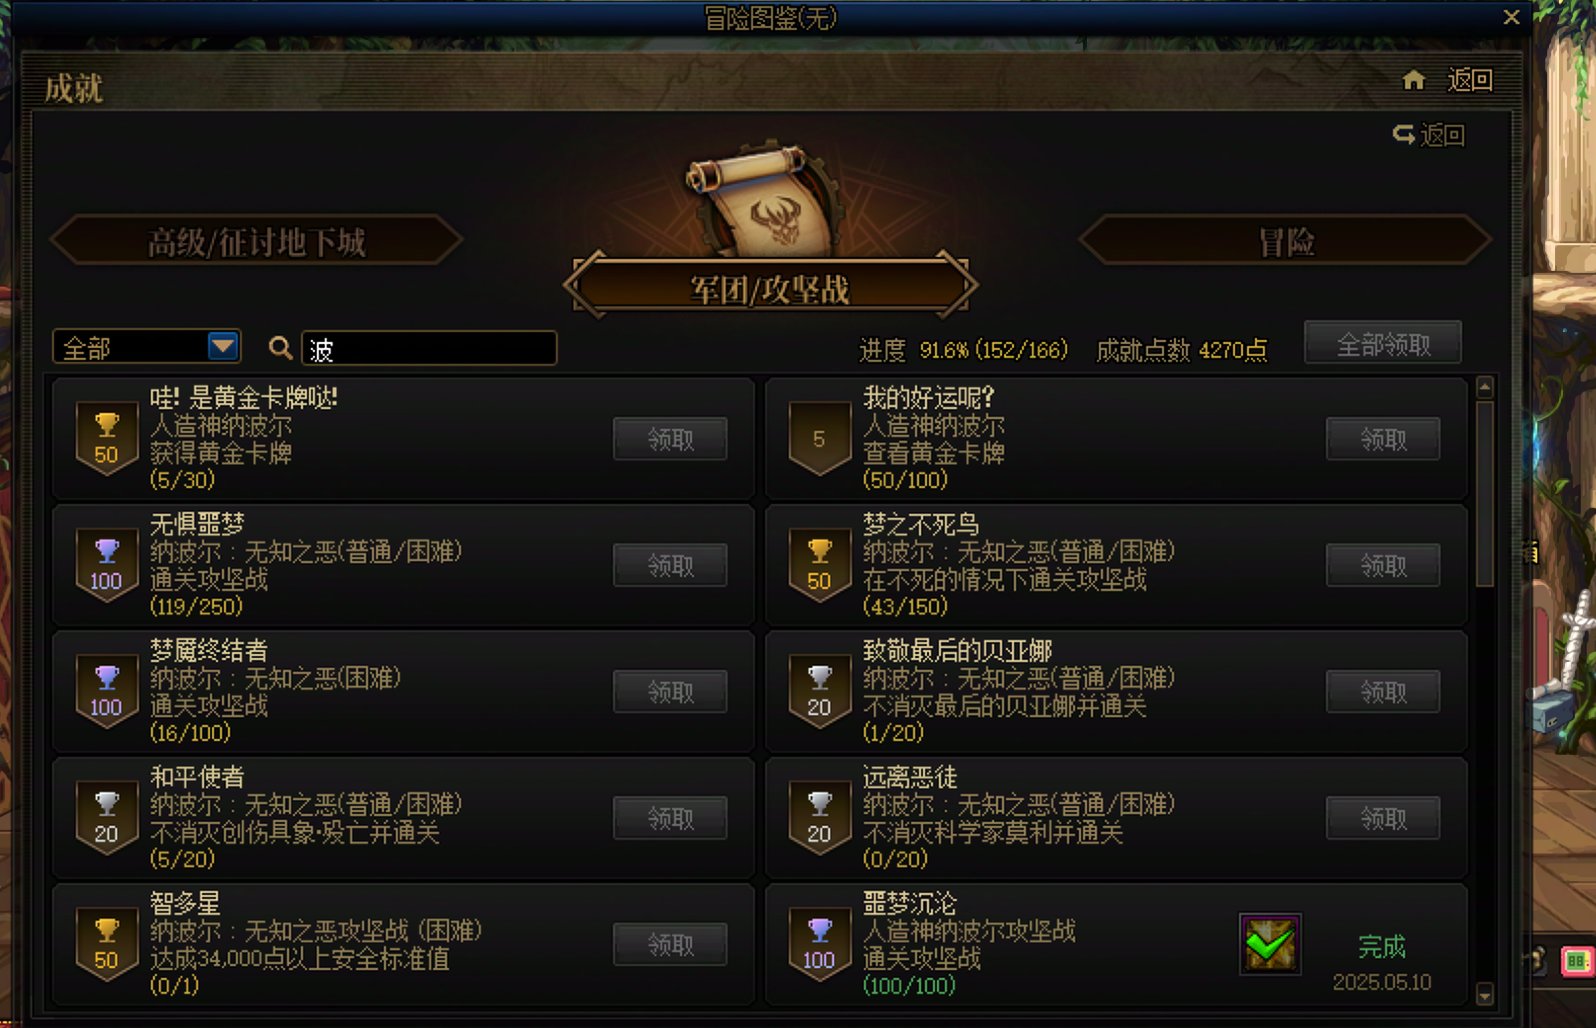Click 领取 for 智多星 achievement
This screenshot has width=1596, height=1028.
[670, 945]
